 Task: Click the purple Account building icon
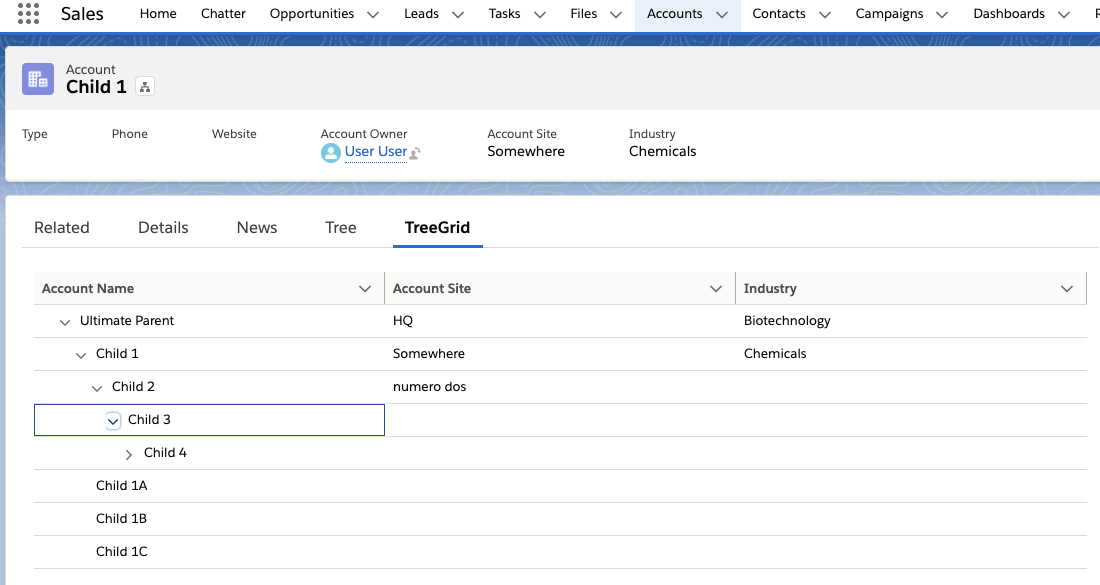[x=38, y=79]
